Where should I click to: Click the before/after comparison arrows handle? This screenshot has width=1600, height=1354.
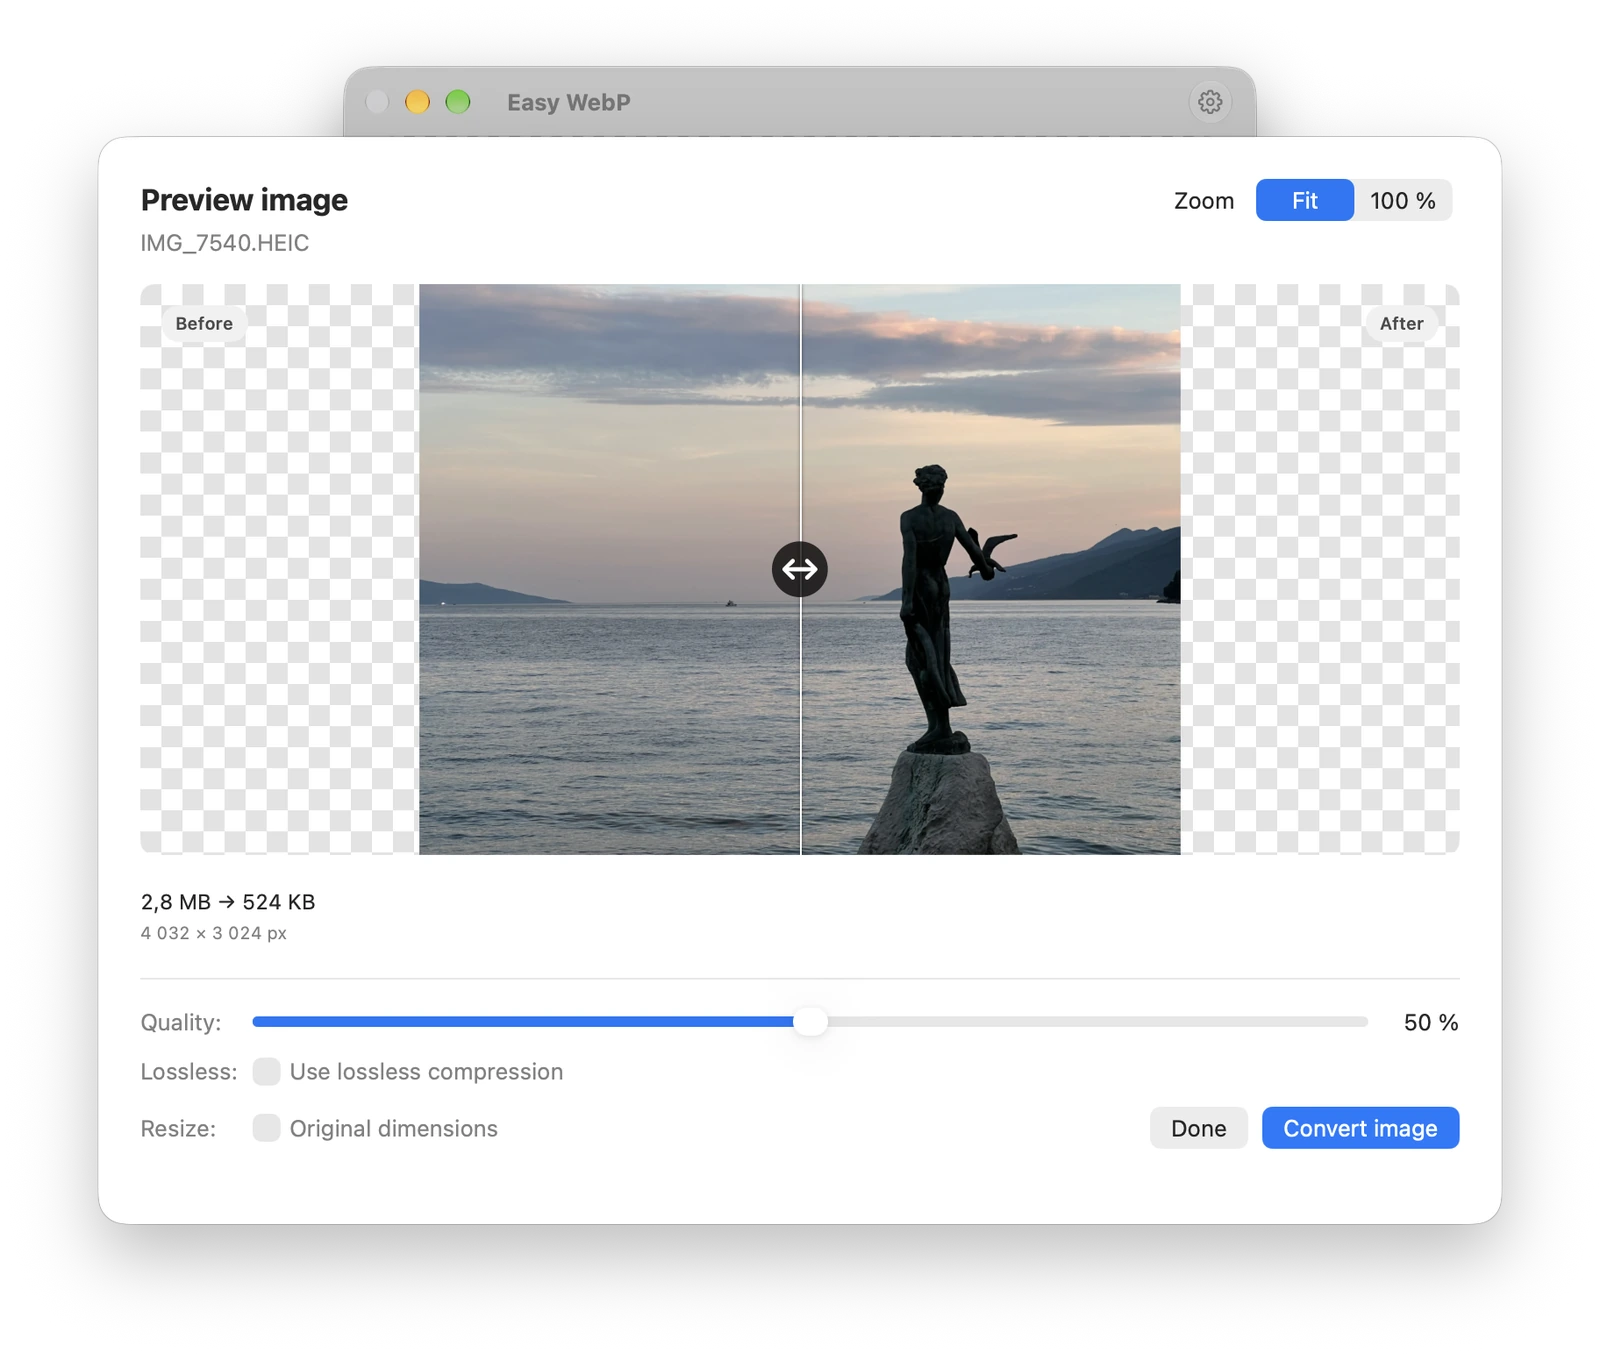(800, 569)
